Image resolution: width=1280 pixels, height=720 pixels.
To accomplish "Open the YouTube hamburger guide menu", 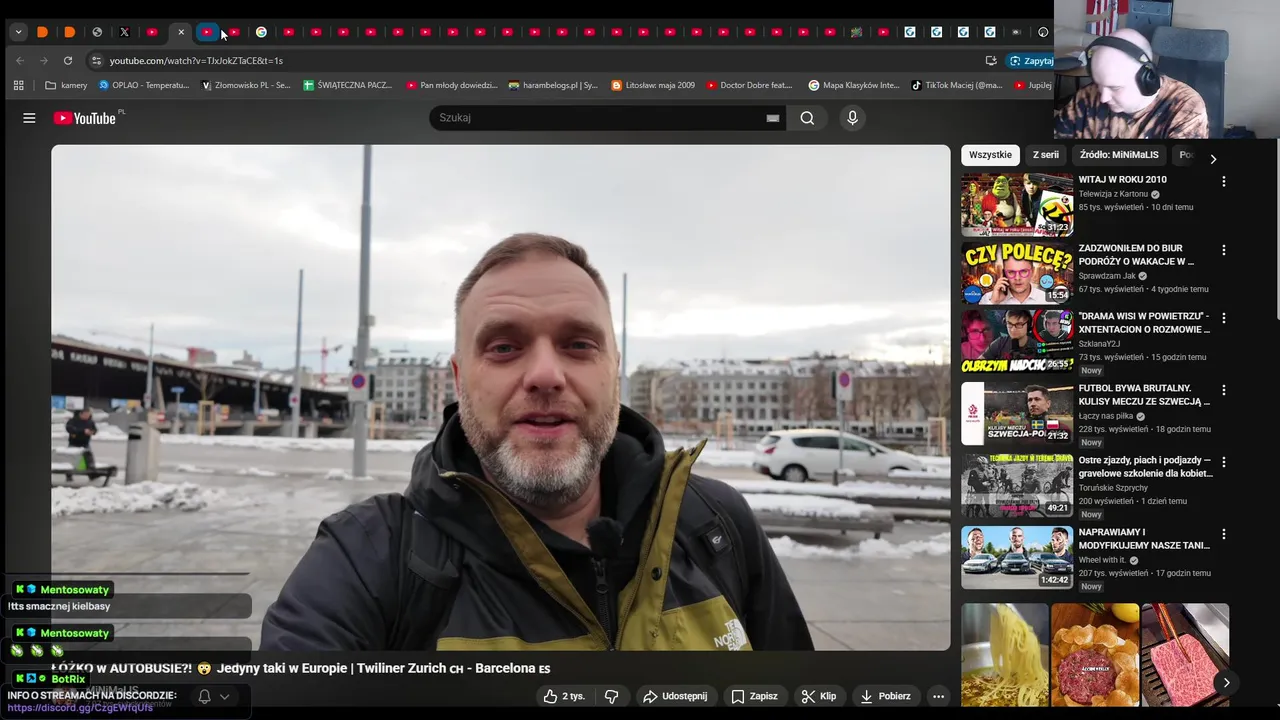I will click(29, 118).
